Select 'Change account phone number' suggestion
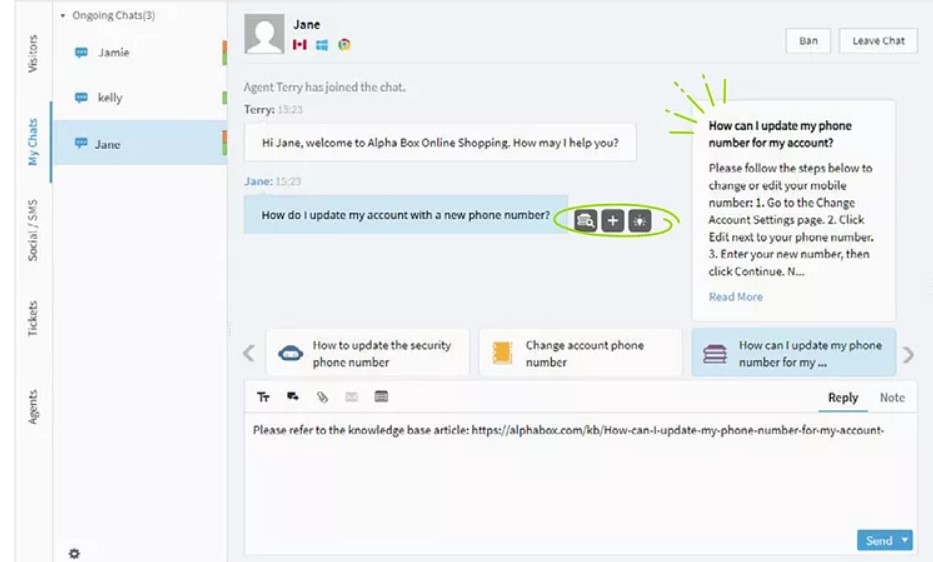This screenshot has height=562, width=933. pos(580,353)
